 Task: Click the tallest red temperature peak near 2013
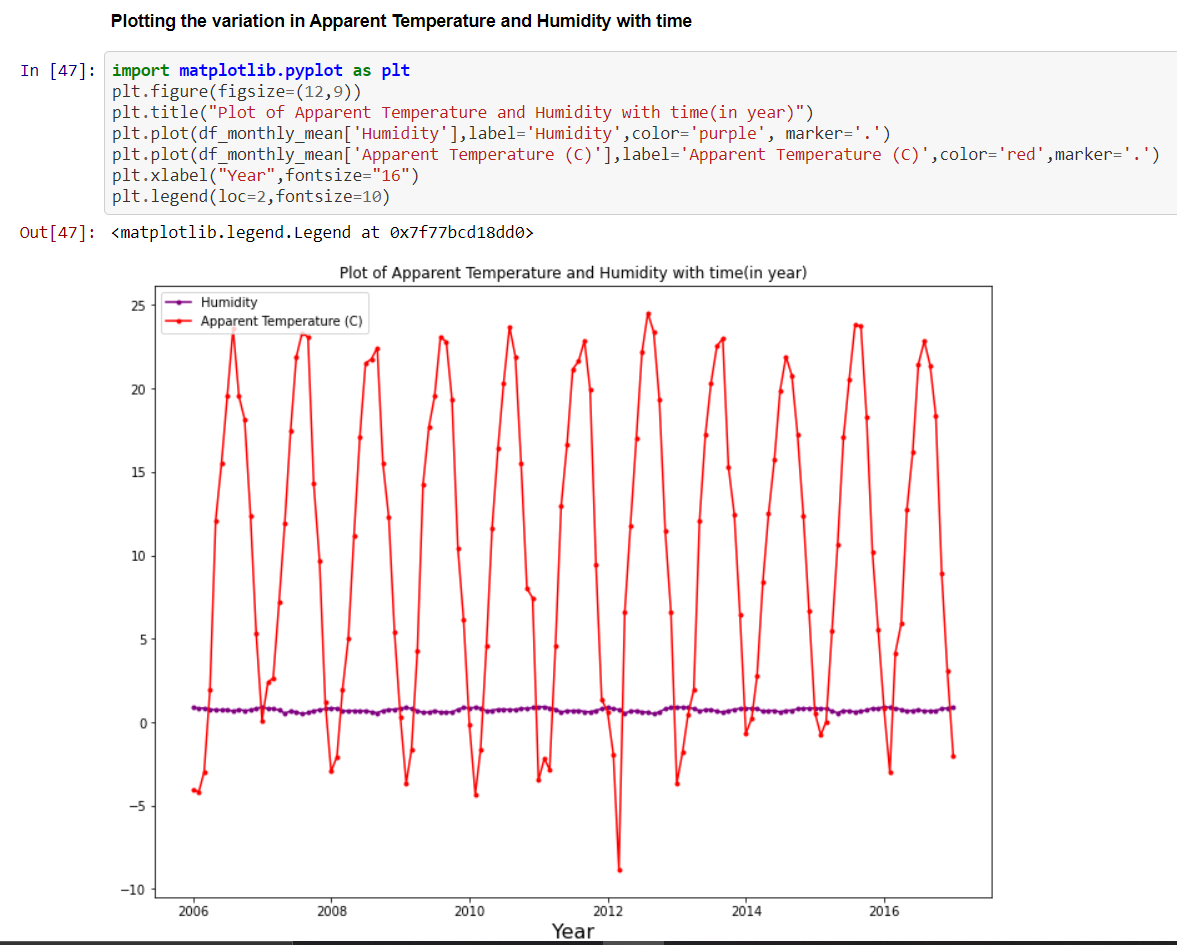coord(648,313)
